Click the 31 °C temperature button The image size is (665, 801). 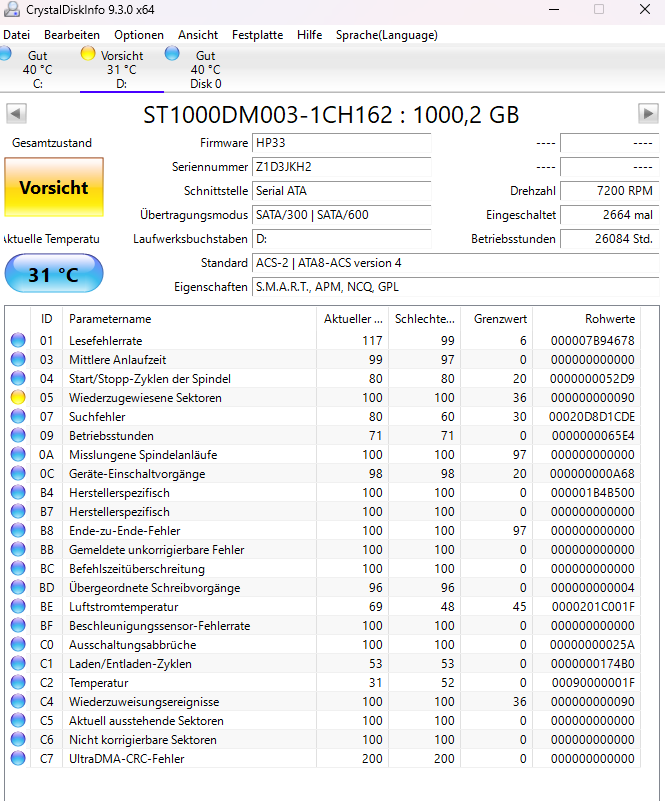point(54,274)
